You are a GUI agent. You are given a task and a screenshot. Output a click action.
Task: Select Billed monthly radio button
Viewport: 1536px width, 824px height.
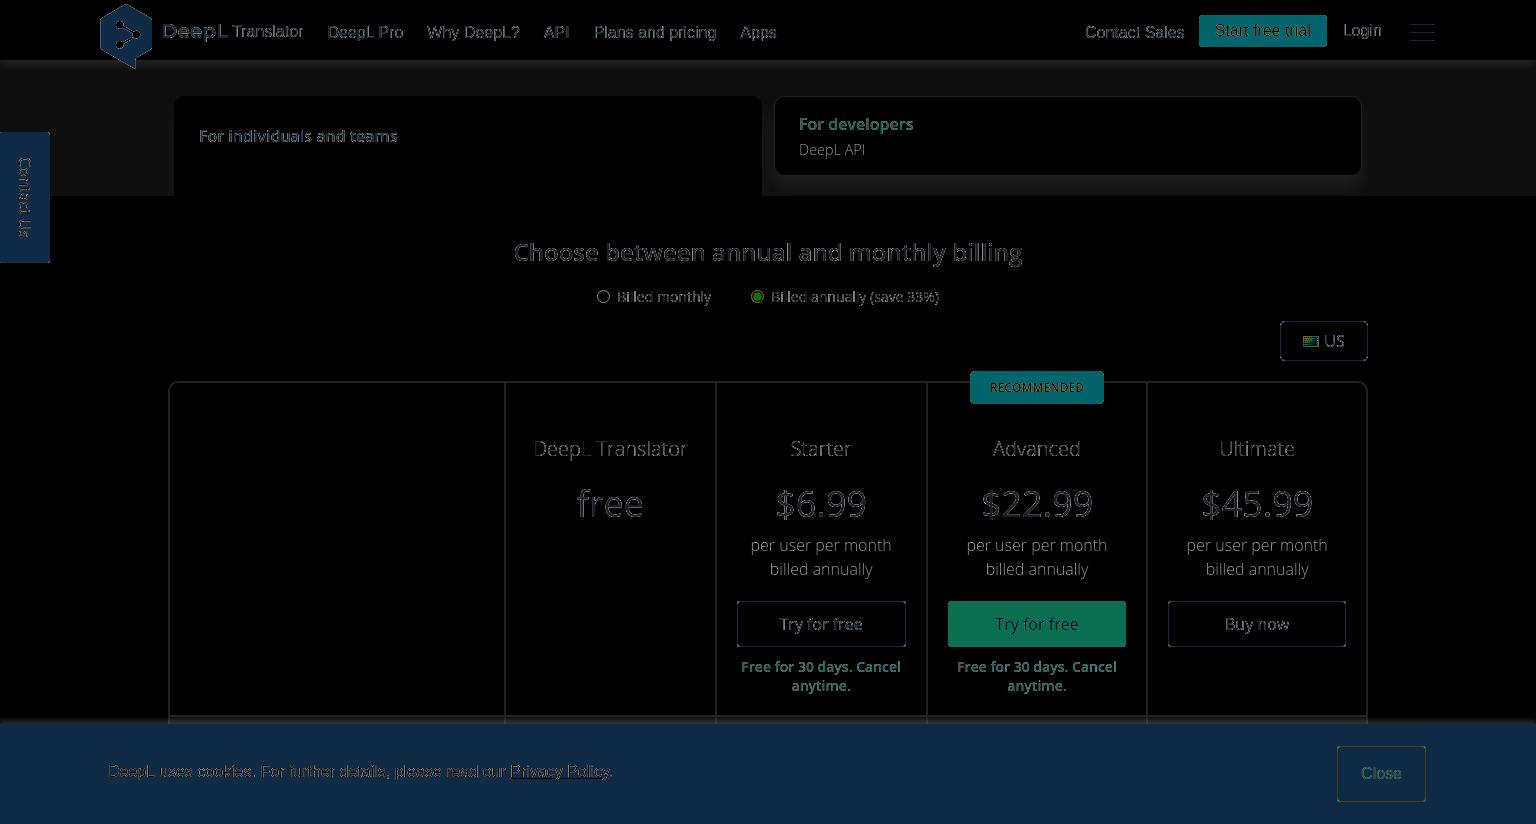603,297
